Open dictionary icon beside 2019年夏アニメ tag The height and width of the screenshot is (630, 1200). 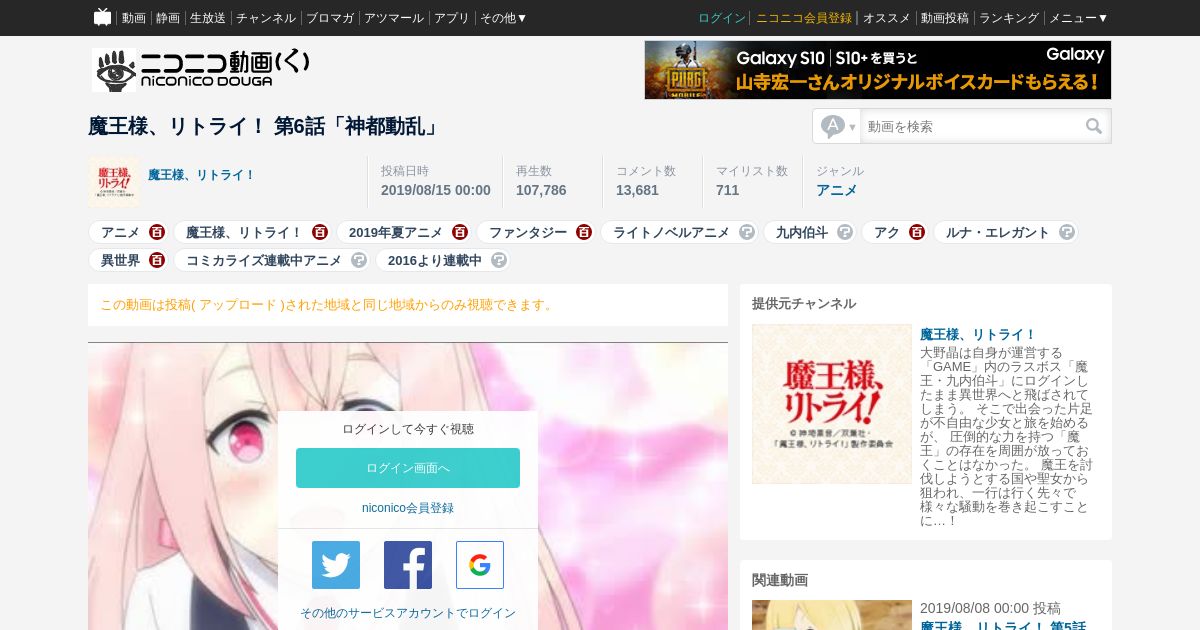(x=460, y=232)
